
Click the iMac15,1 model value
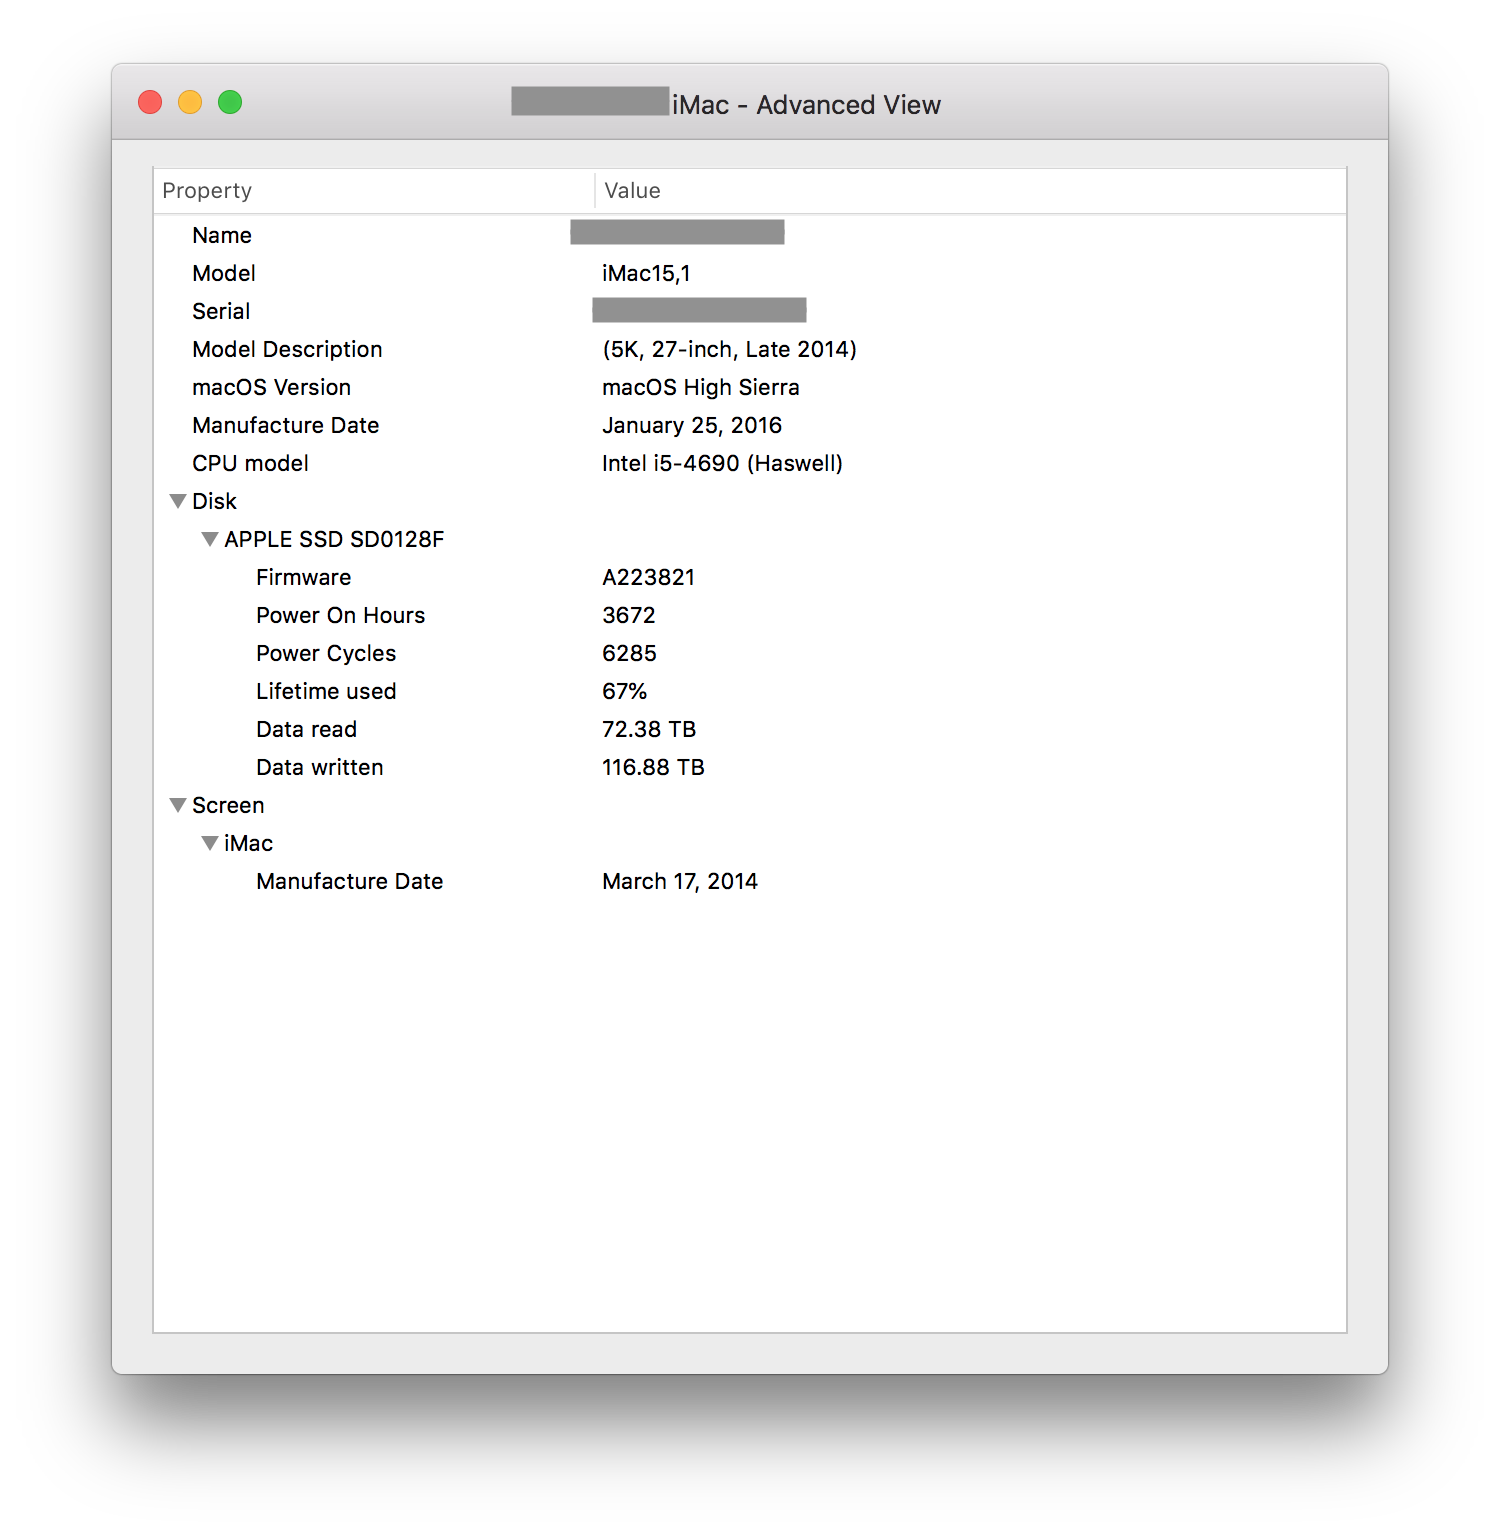tap(646, 273)
